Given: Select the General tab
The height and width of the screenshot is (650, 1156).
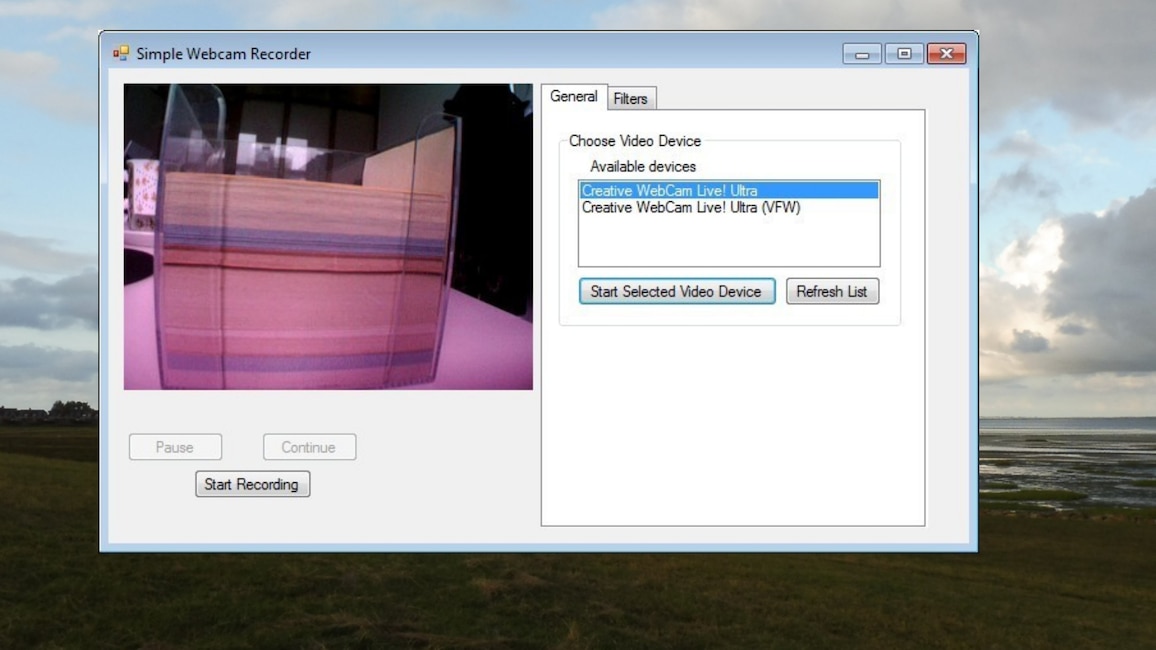Looking at the screenshot, I should [574, 97].
